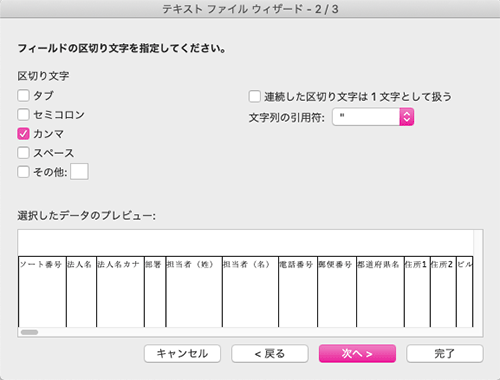Select the 電話番号 column in preview
Viewport: 500px width, 380px height.
pos(298,292)
